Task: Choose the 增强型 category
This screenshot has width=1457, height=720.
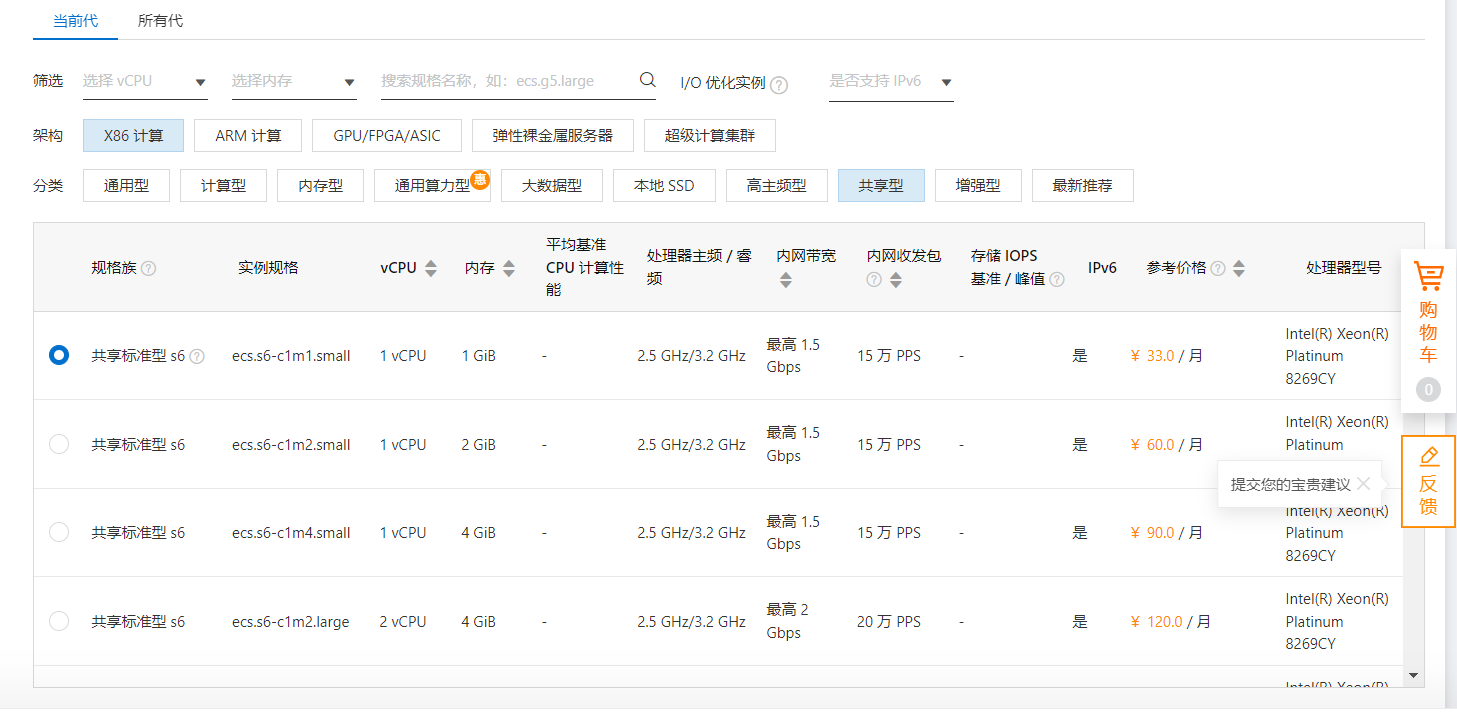Action: point(978,185)
